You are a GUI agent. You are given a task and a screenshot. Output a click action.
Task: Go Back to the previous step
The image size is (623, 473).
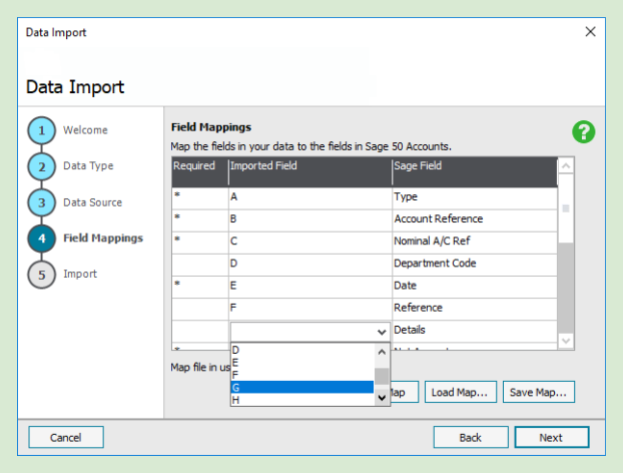(470, 437)
